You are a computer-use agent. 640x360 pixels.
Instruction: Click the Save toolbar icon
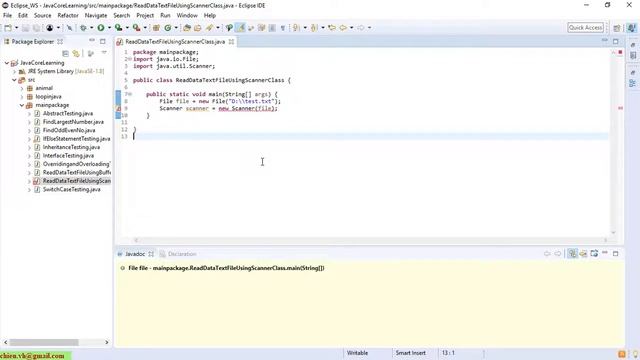pos(25,28)
